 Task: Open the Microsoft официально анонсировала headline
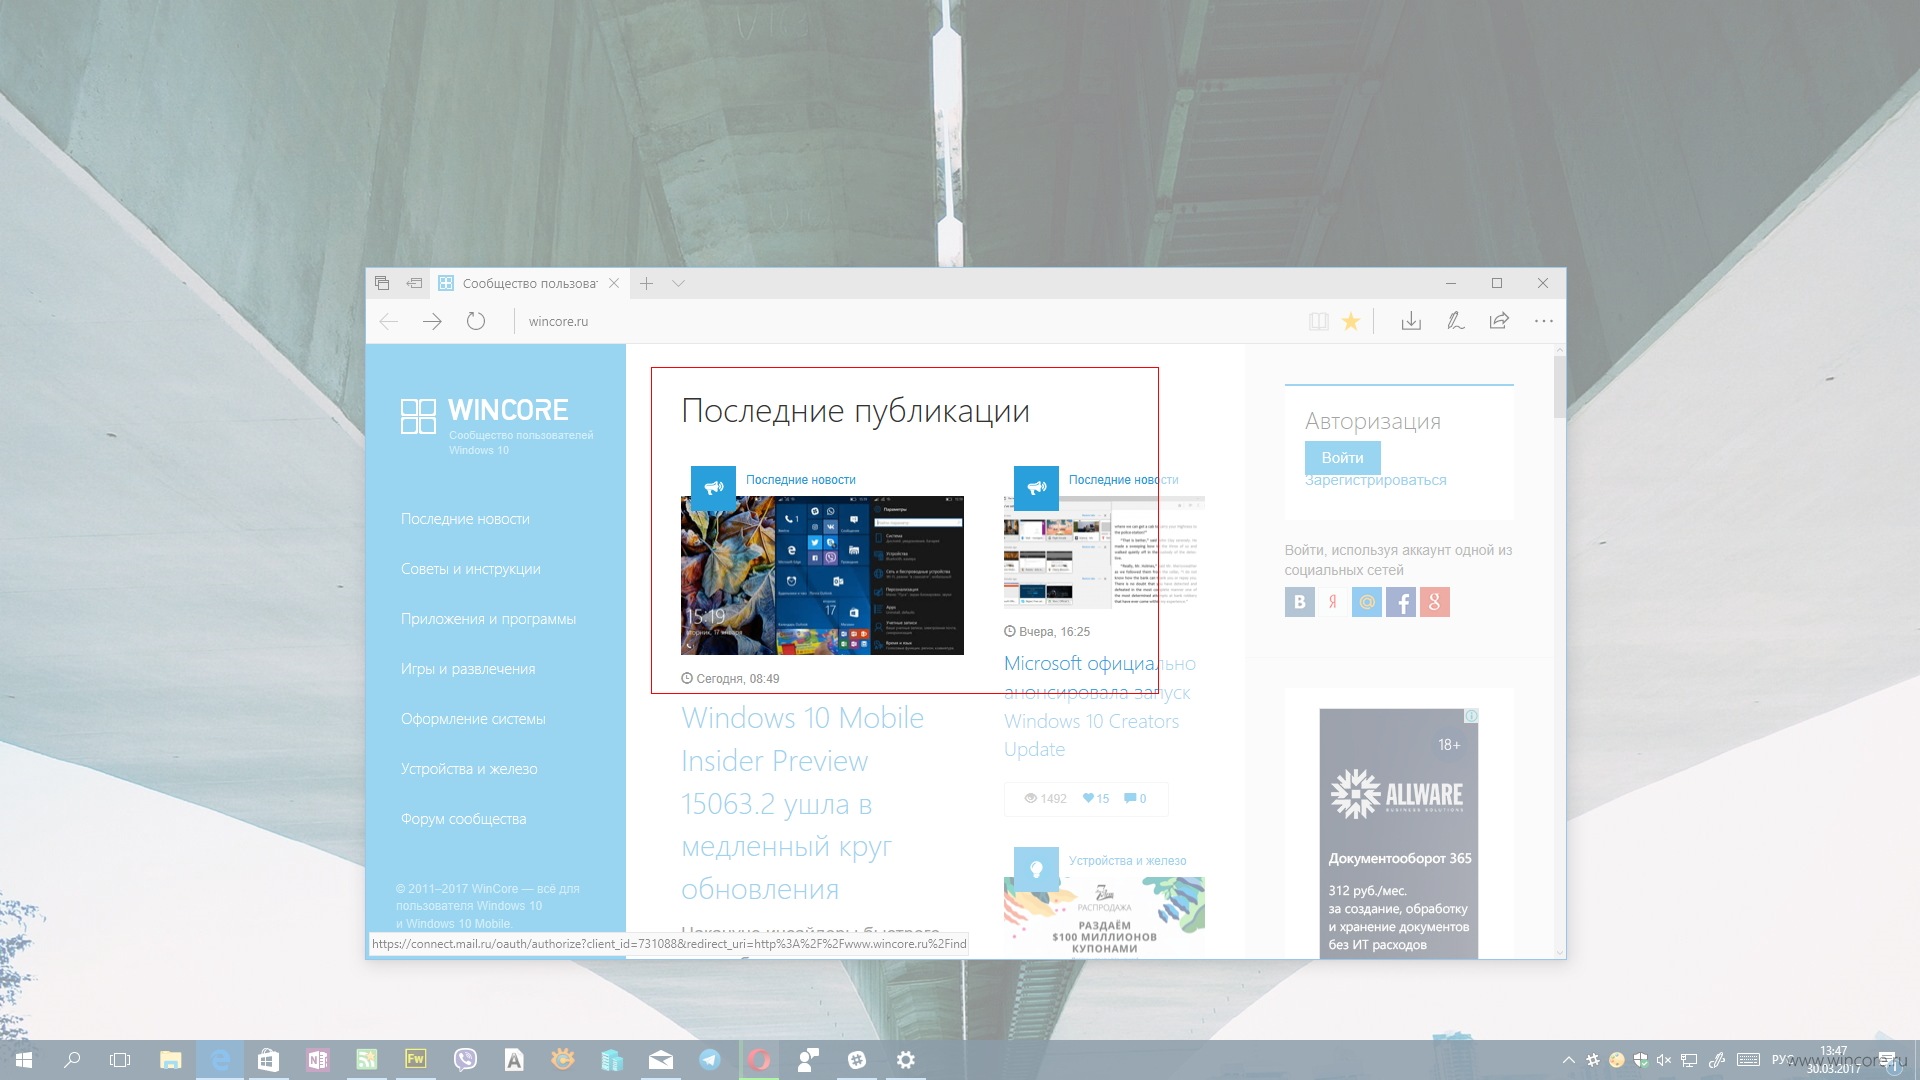[x=1099, y=706]
